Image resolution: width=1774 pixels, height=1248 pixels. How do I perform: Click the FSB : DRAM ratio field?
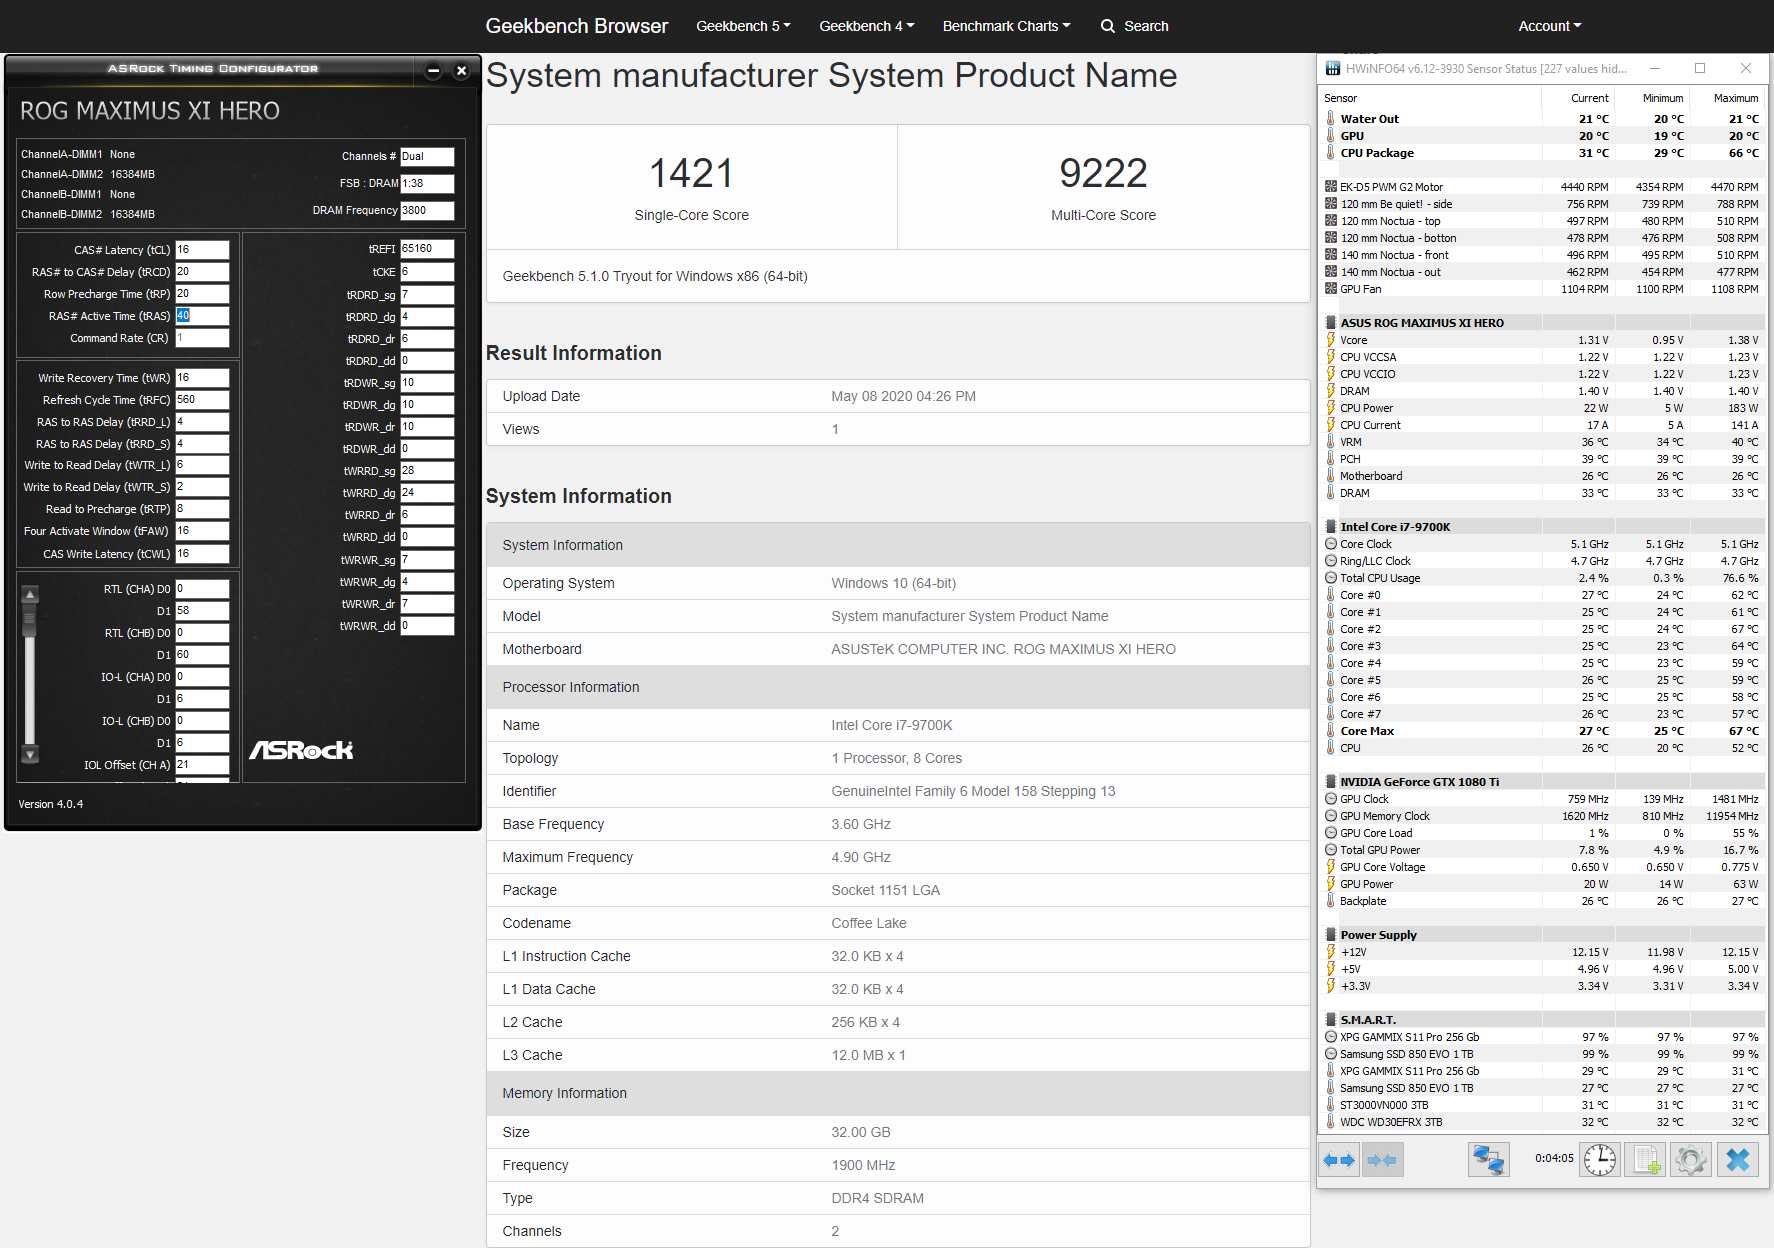[x=427, y=184]
